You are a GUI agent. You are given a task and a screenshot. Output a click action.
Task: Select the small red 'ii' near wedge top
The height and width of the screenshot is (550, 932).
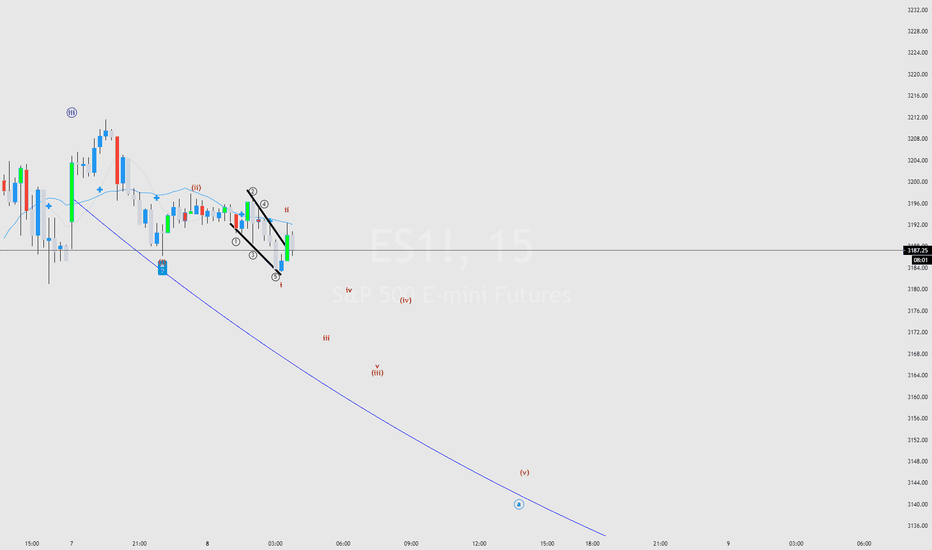point(286,210)
